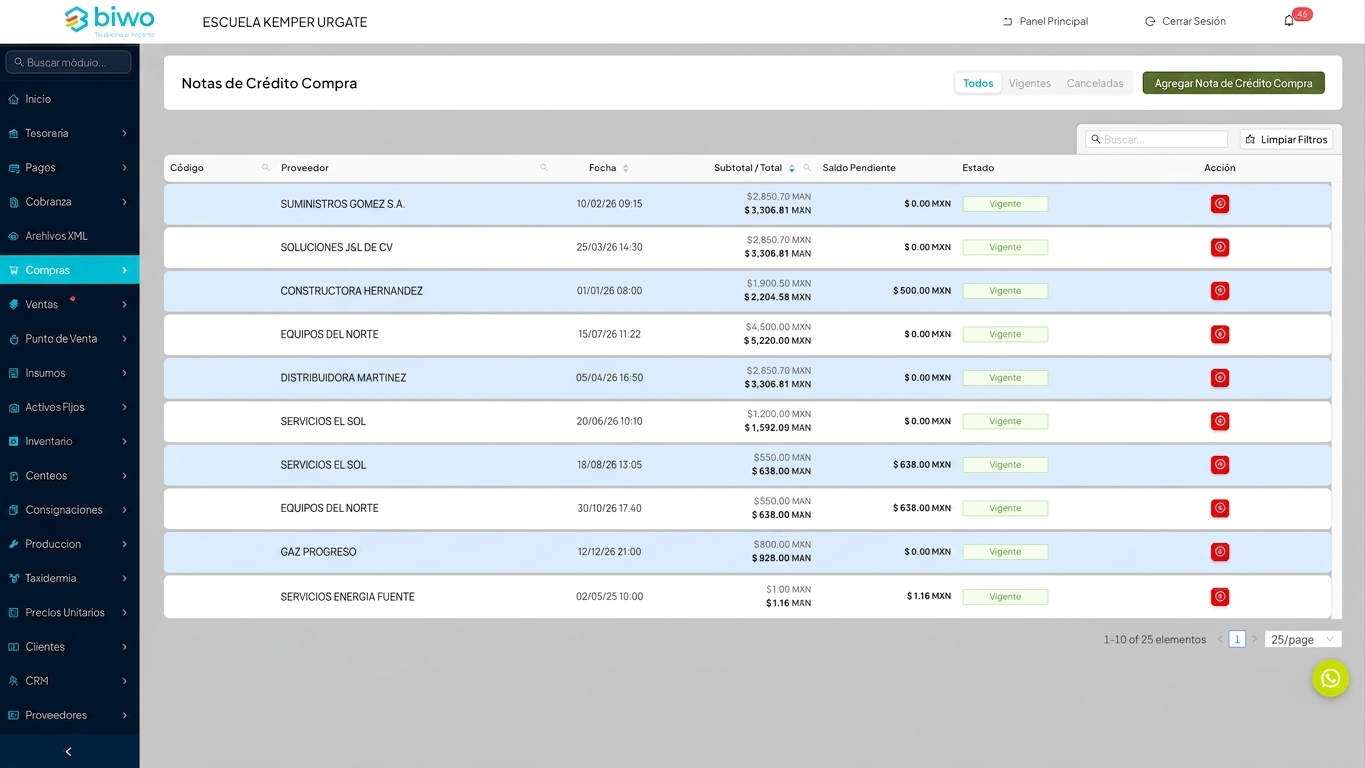Click red action icon for GAZ PROGRESO
This screenshot has width=1365, height=768.
coord(1219,552)
